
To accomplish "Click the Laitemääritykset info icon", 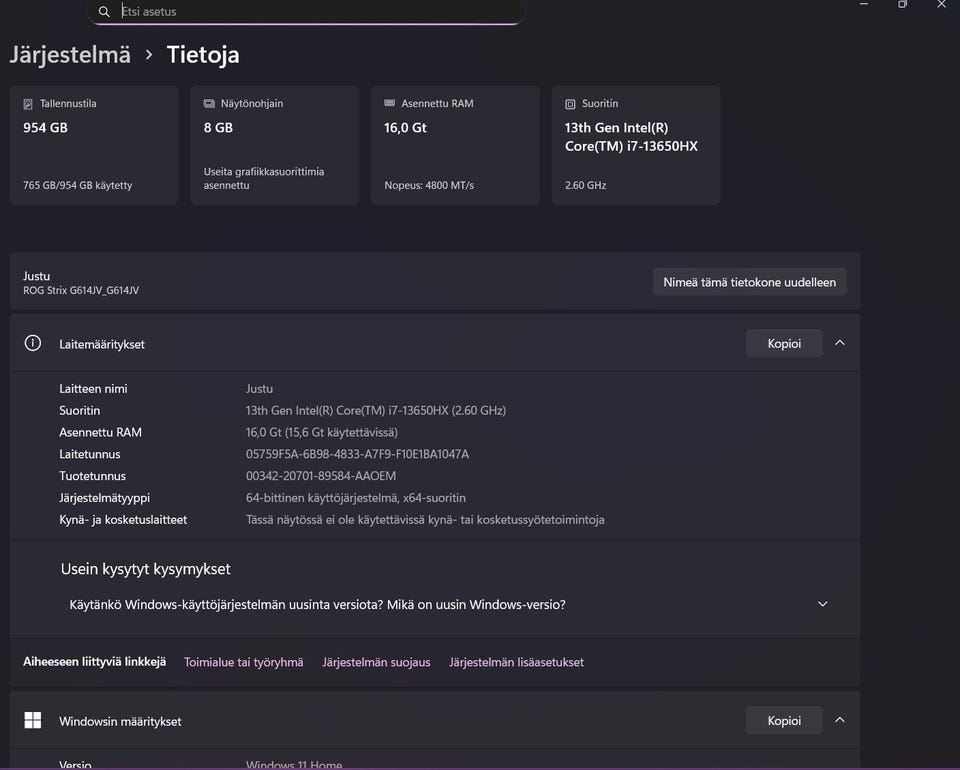I will [33, 343].
